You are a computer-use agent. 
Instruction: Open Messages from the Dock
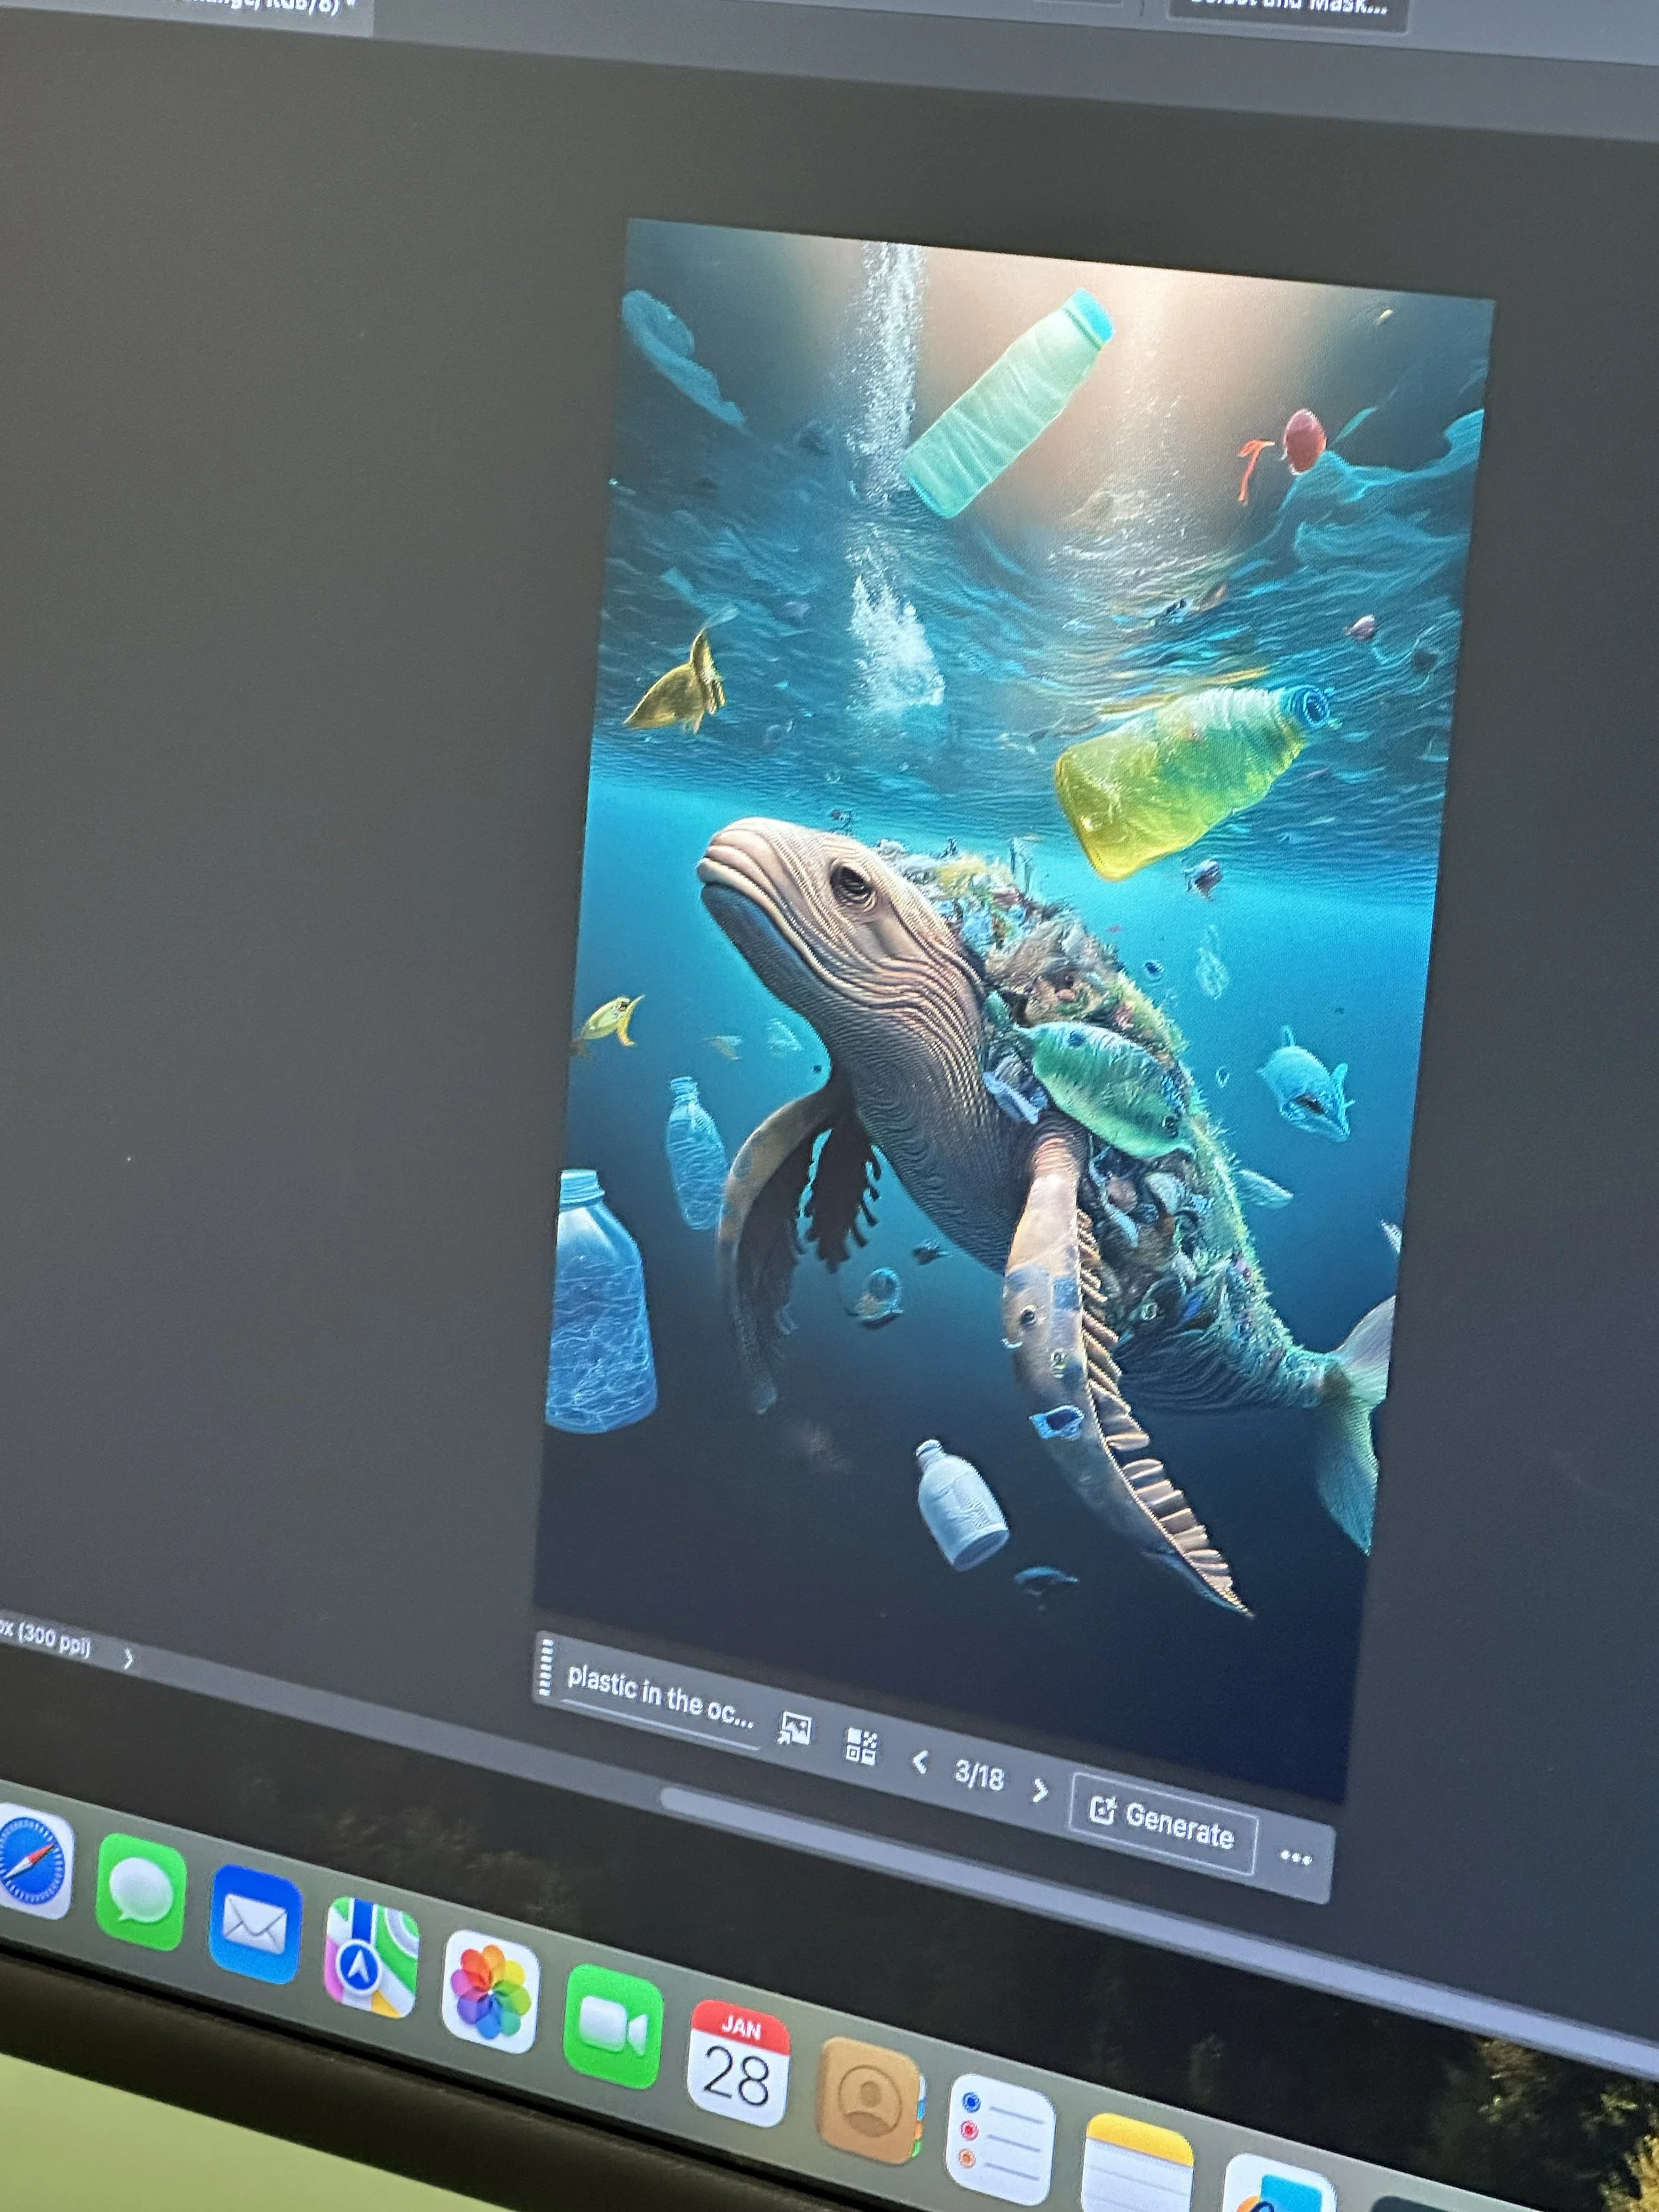(141, 1890)
